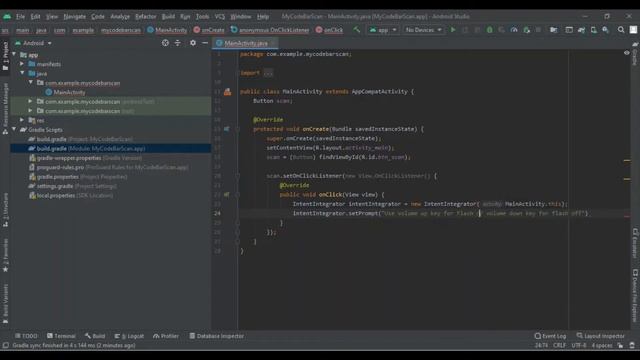
Task: Expand the res folder arrow
Action: point(22,120)
